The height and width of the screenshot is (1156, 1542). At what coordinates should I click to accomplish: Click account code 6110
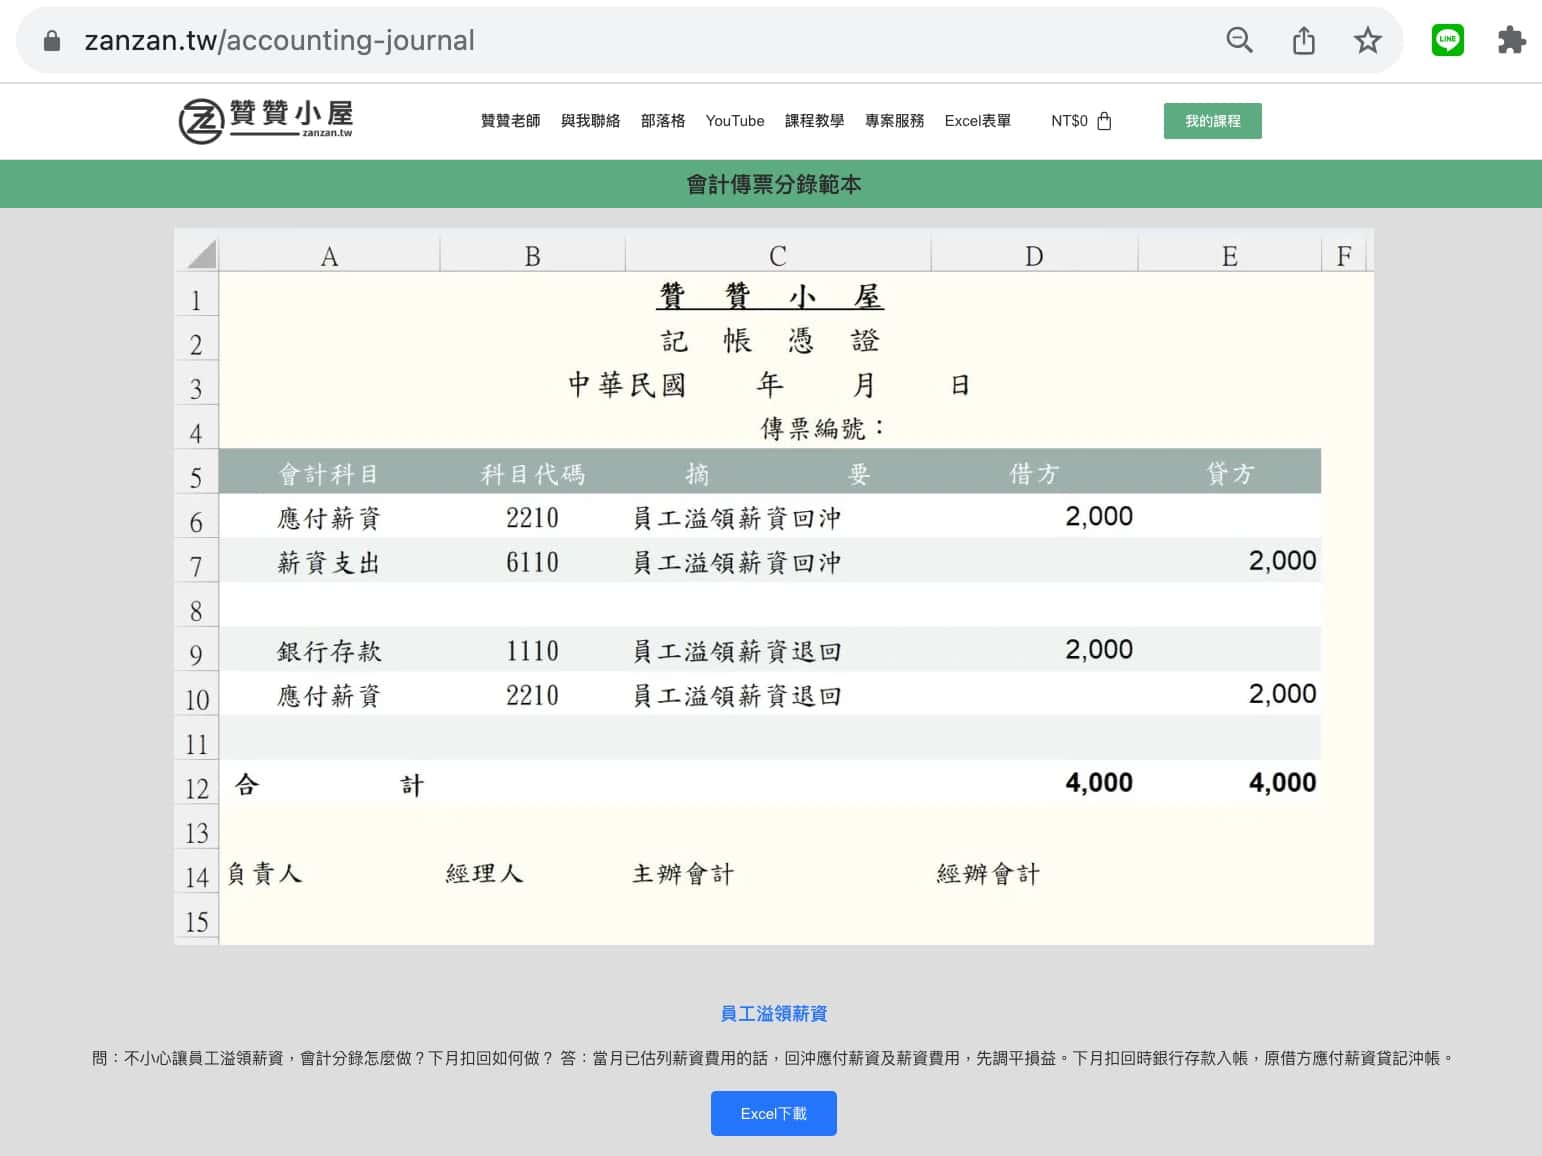click(x=532, y=562)
